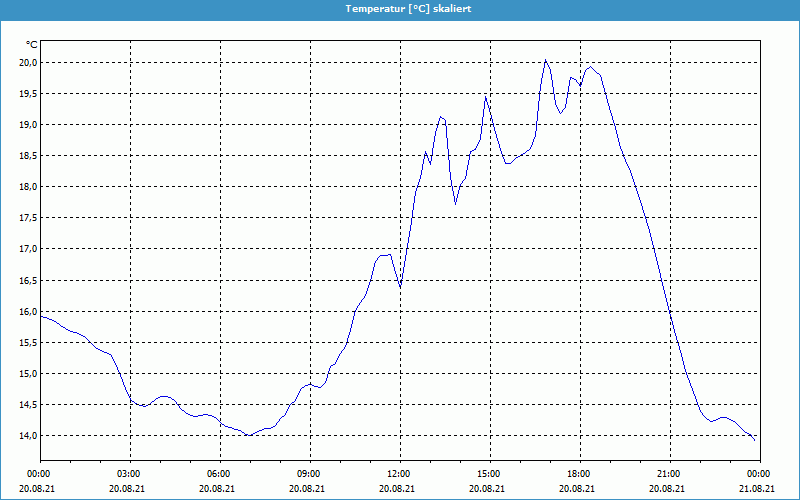Click the 18:00 time axis label
This screenshot has width=800, height=500.
coord(579,473)
